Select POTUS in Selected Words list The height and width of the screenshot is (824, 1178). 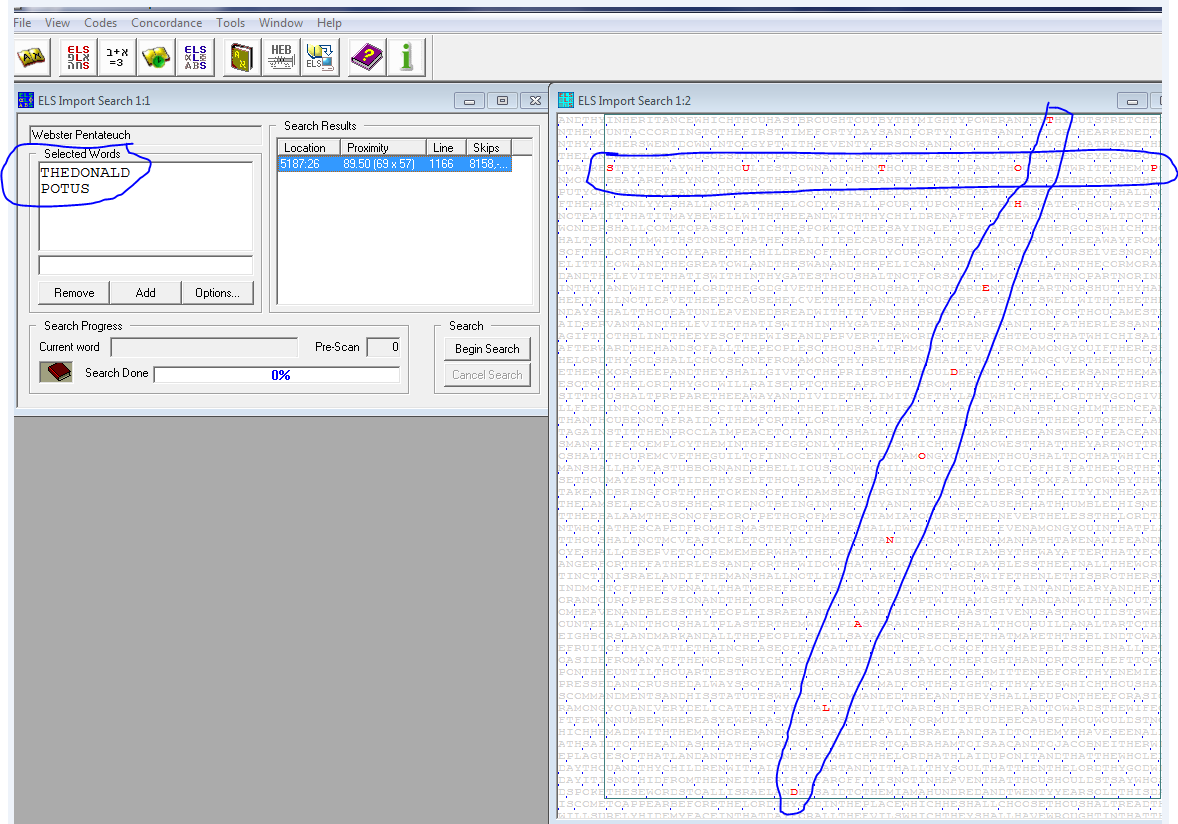pyautogui.click(x=65, y=189)
